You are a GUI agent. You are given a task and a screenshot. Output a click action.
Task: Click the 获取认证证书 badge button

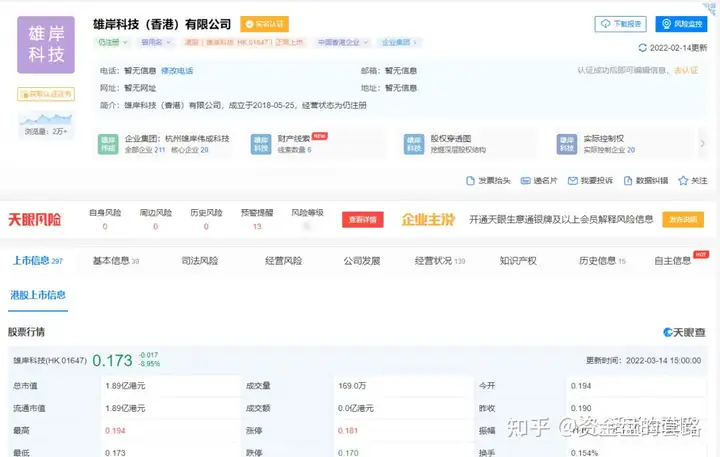point(46,94)
